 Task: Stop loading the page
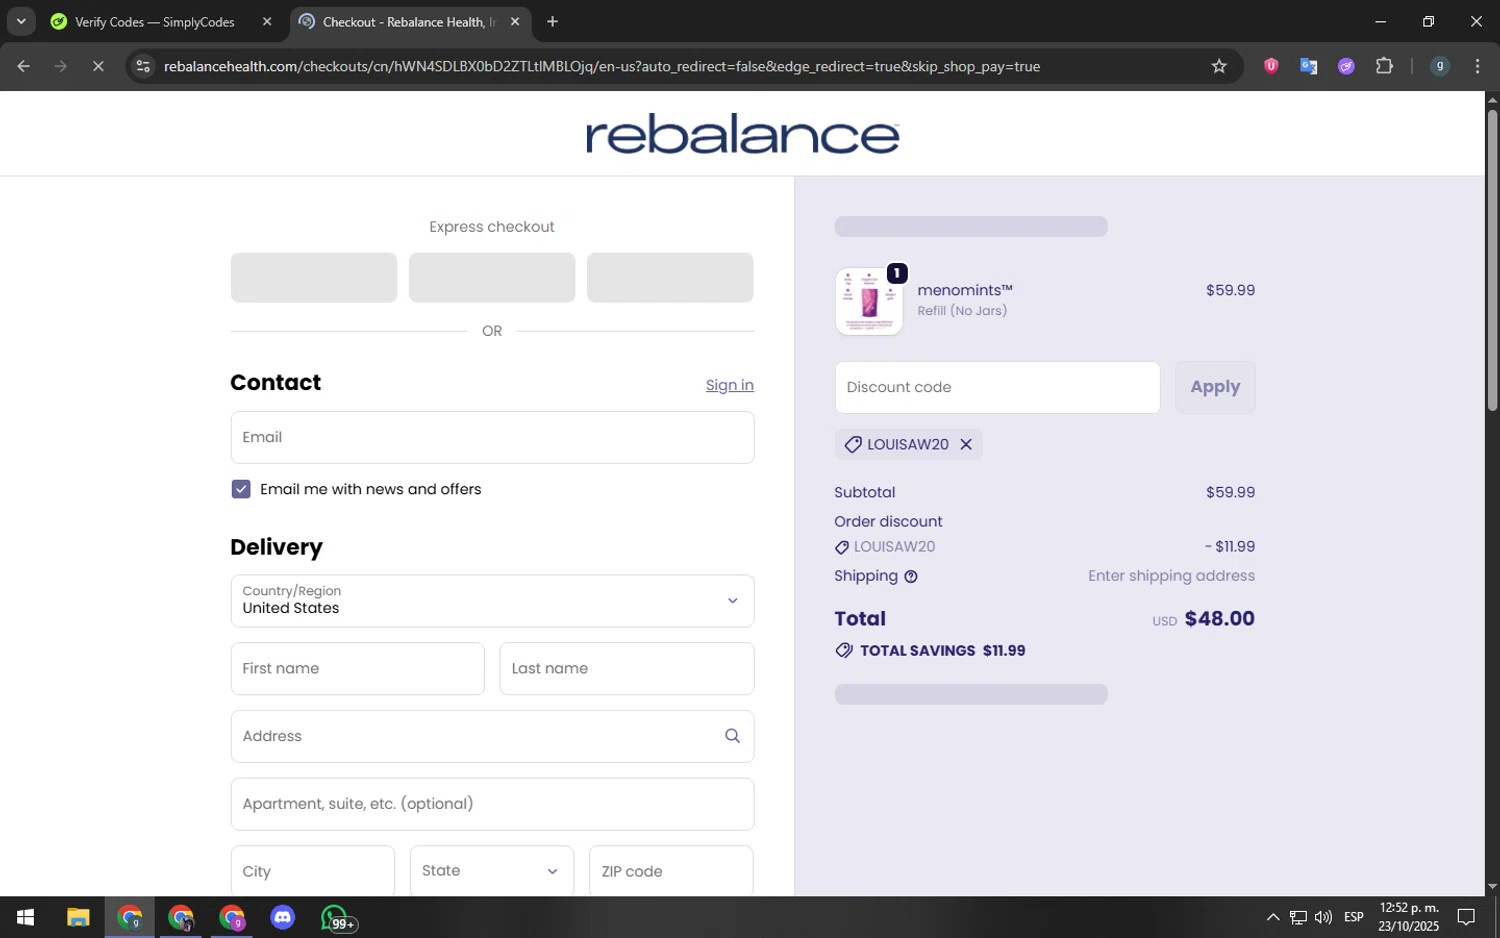(98, 66)
